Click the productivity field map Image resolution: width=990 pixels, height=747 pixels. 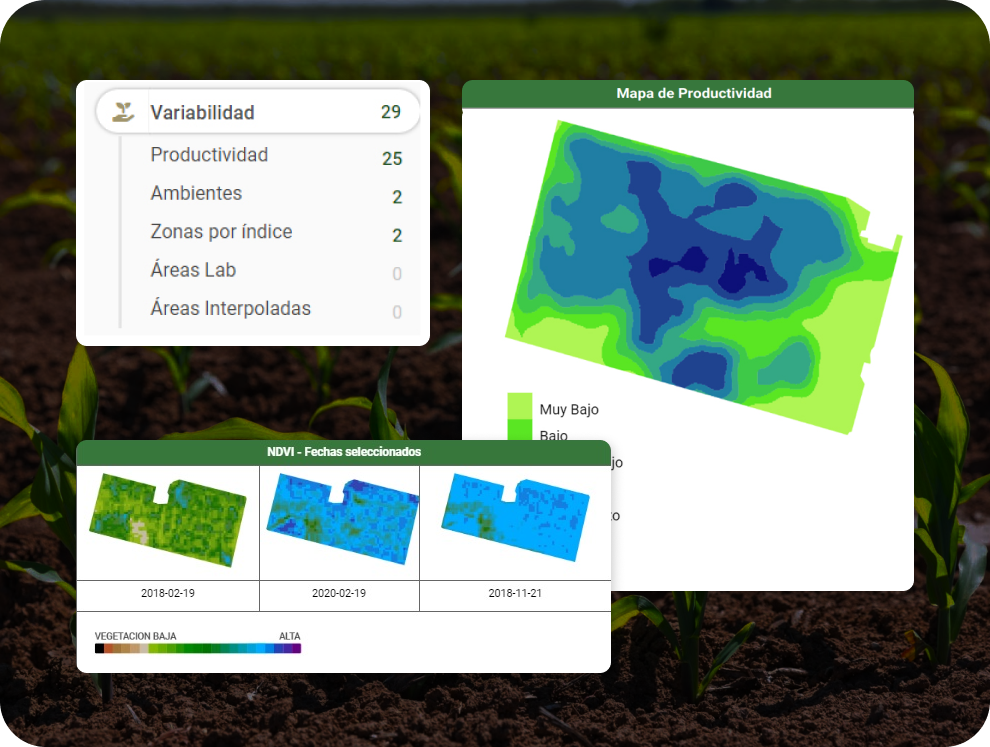click(704, 277)
